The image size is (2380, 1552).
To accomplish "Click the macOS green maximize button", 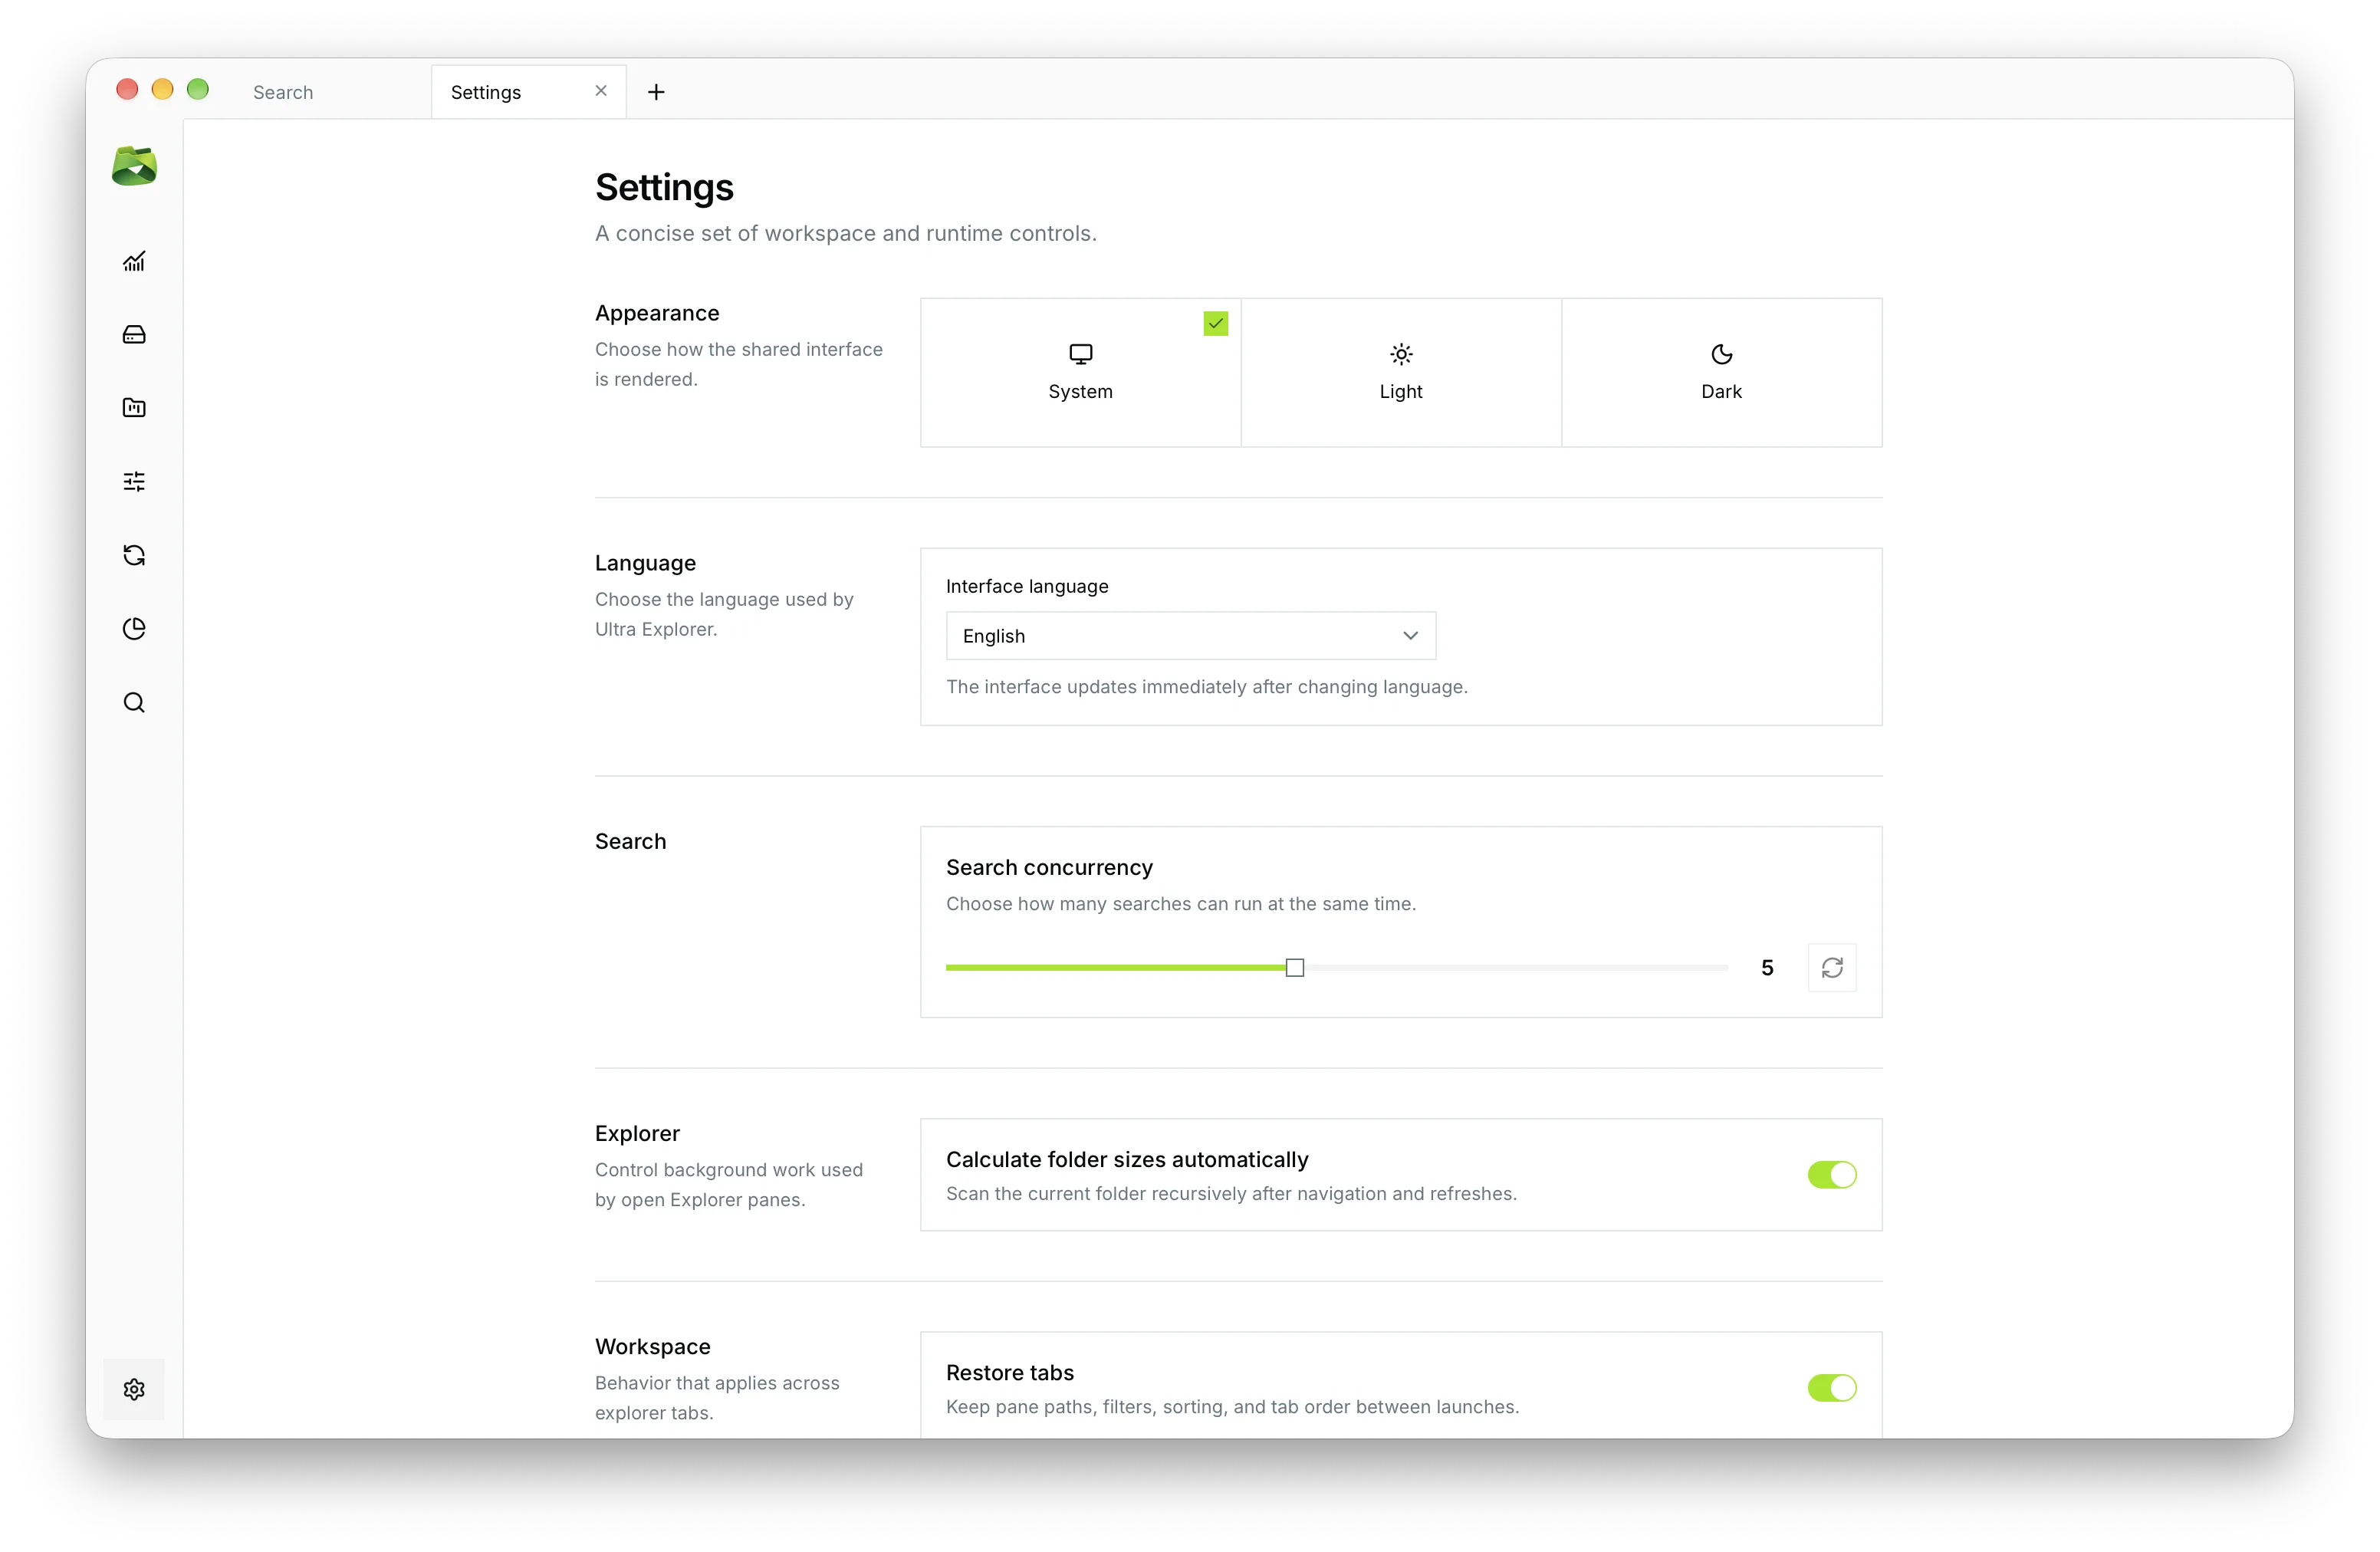I will coord(198,89).
